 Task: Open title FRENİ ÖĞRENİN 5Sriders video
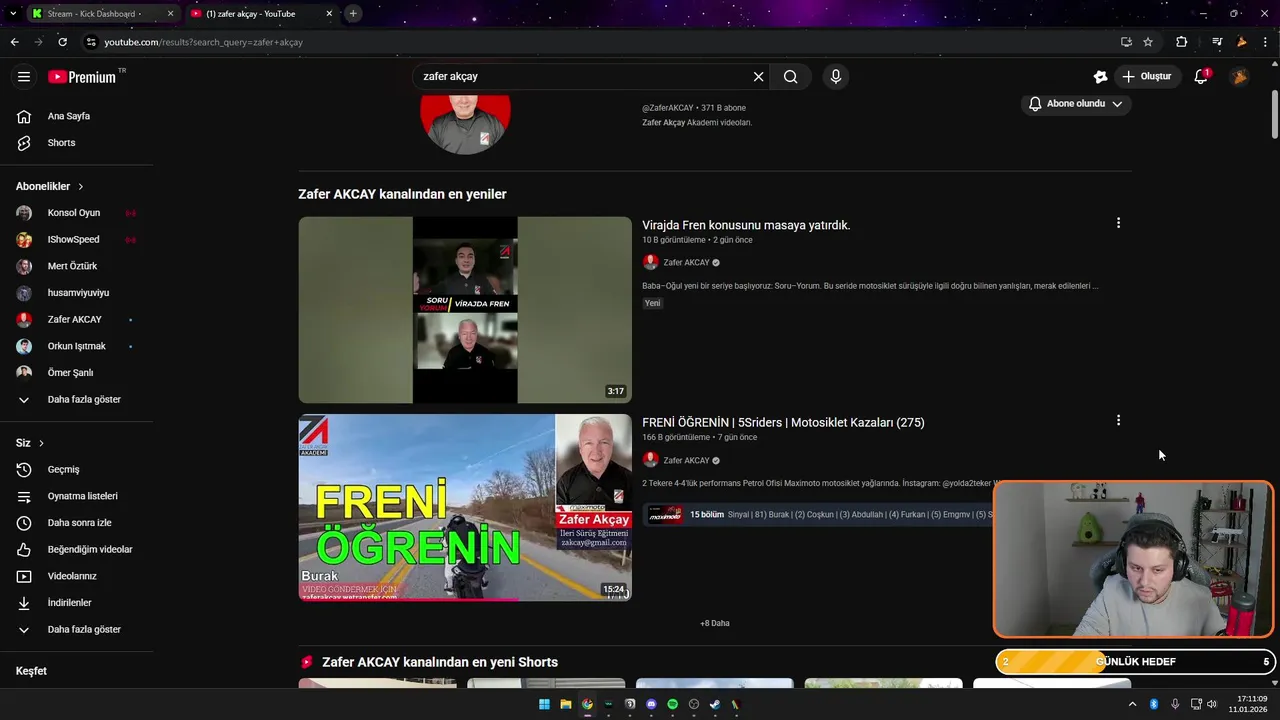click(783, 423)
